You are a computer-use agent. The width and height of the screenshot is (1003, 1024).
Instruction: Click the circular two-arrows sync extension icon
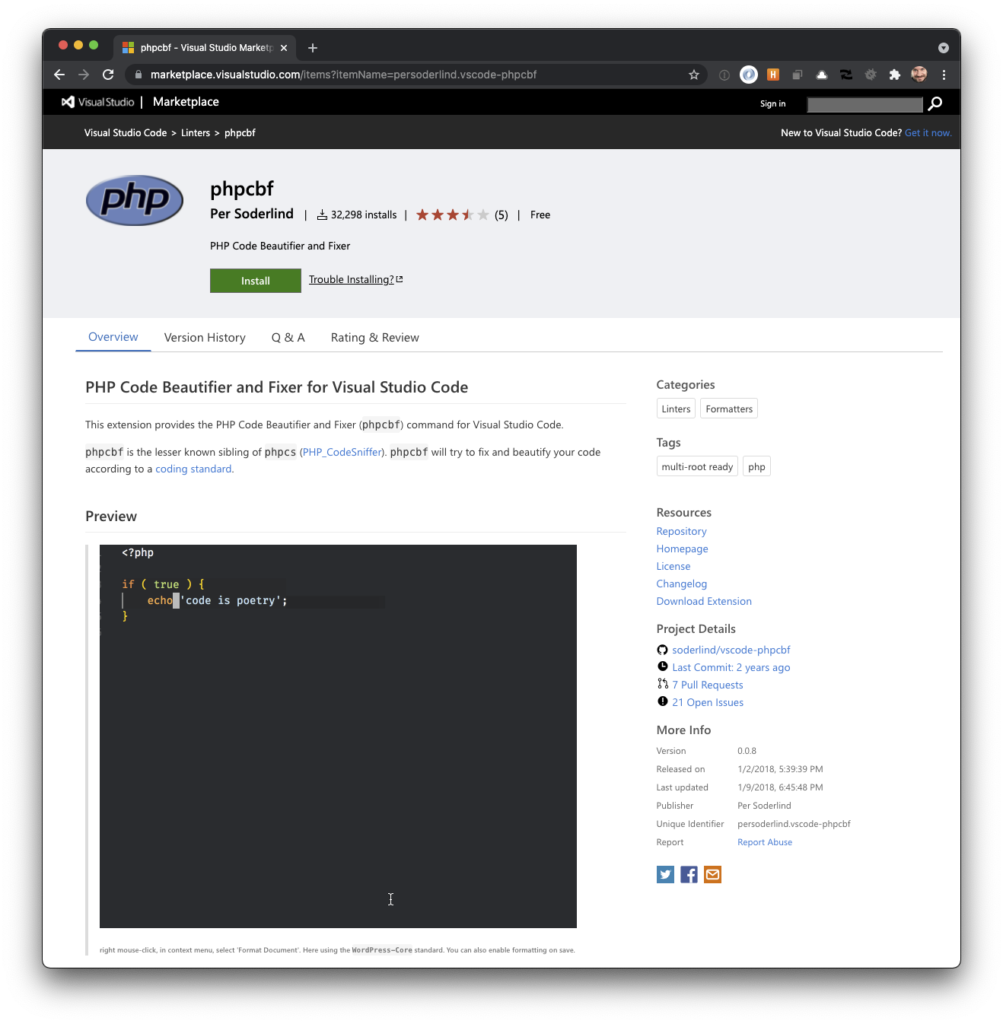coord(846,74)
